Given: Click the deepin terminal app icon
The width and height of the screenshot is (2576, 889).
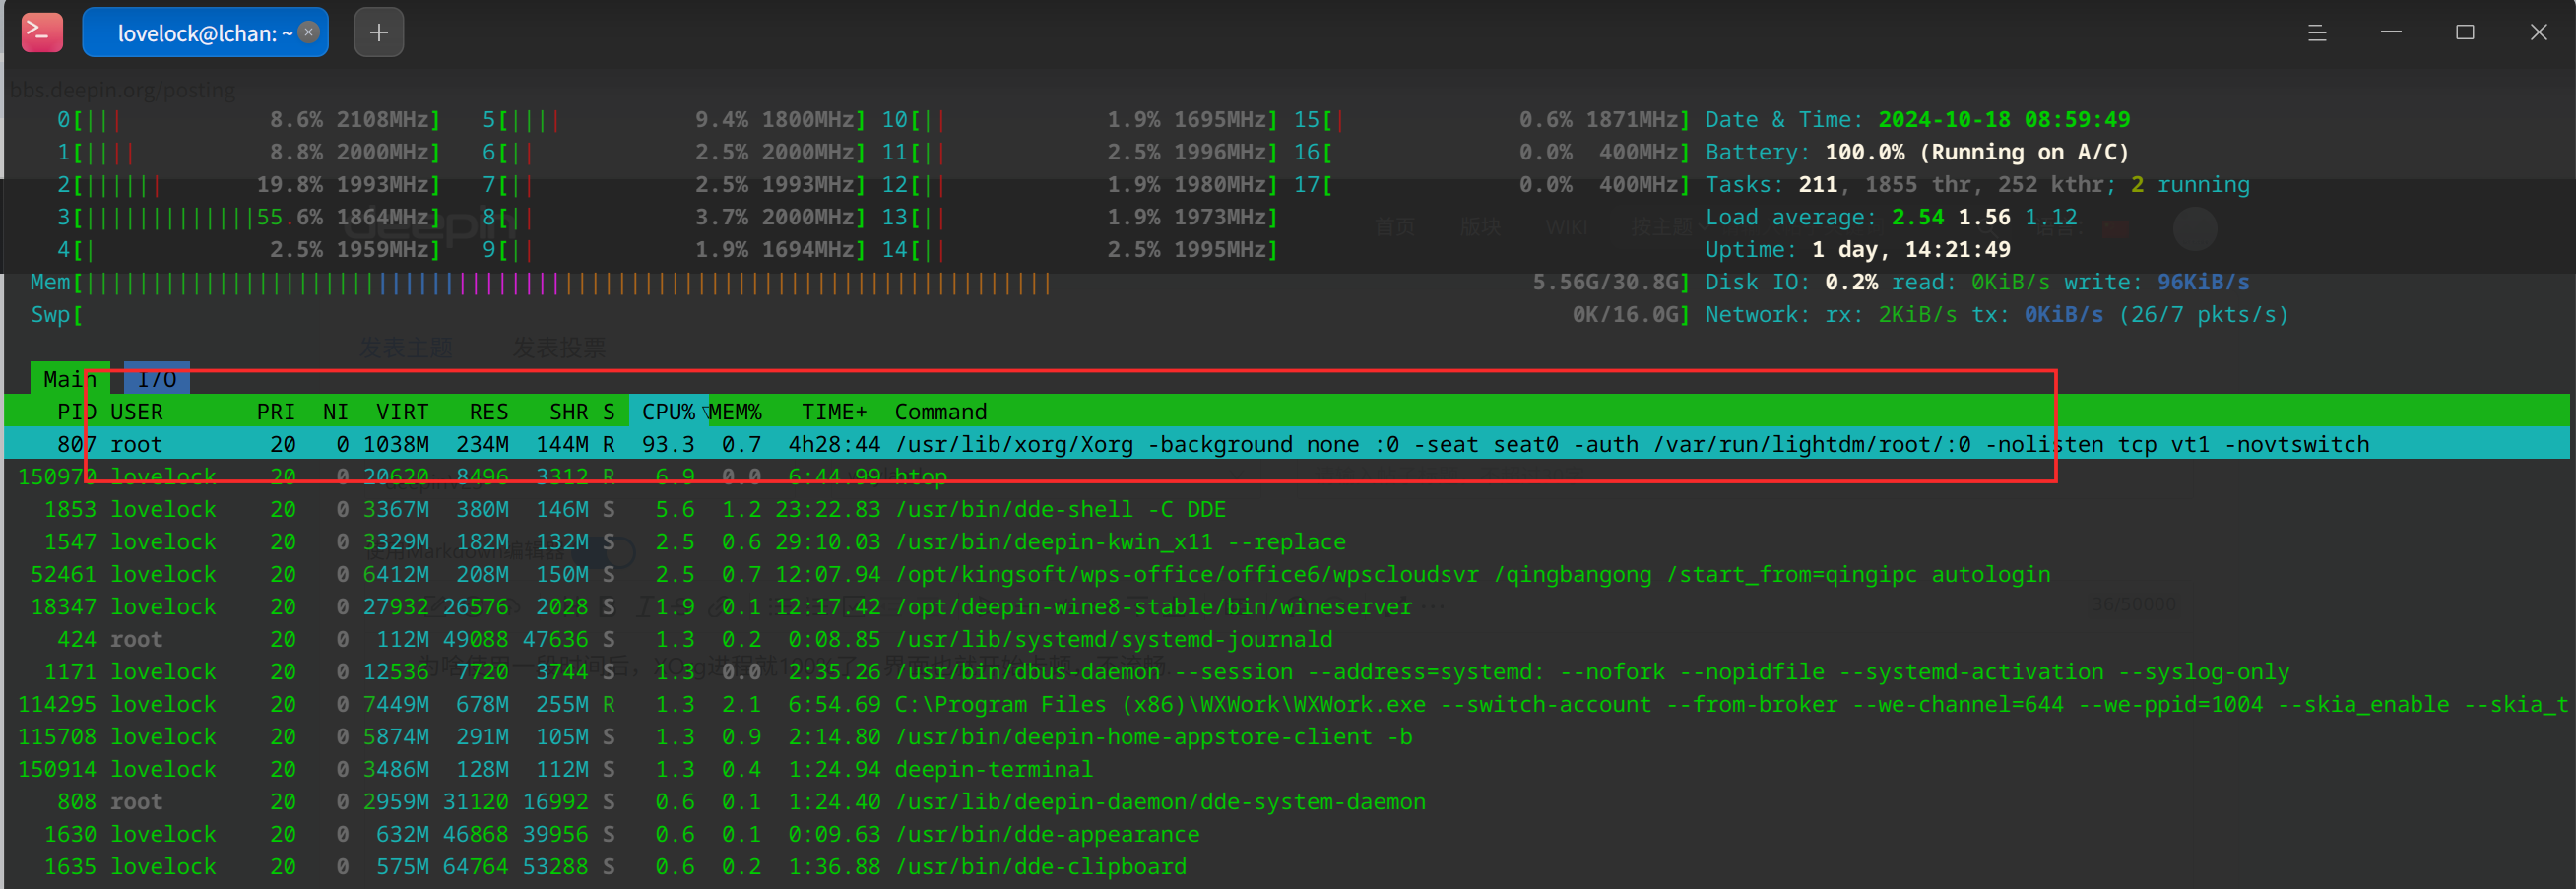Looking at the screenshot, I should tap(42, 32).
